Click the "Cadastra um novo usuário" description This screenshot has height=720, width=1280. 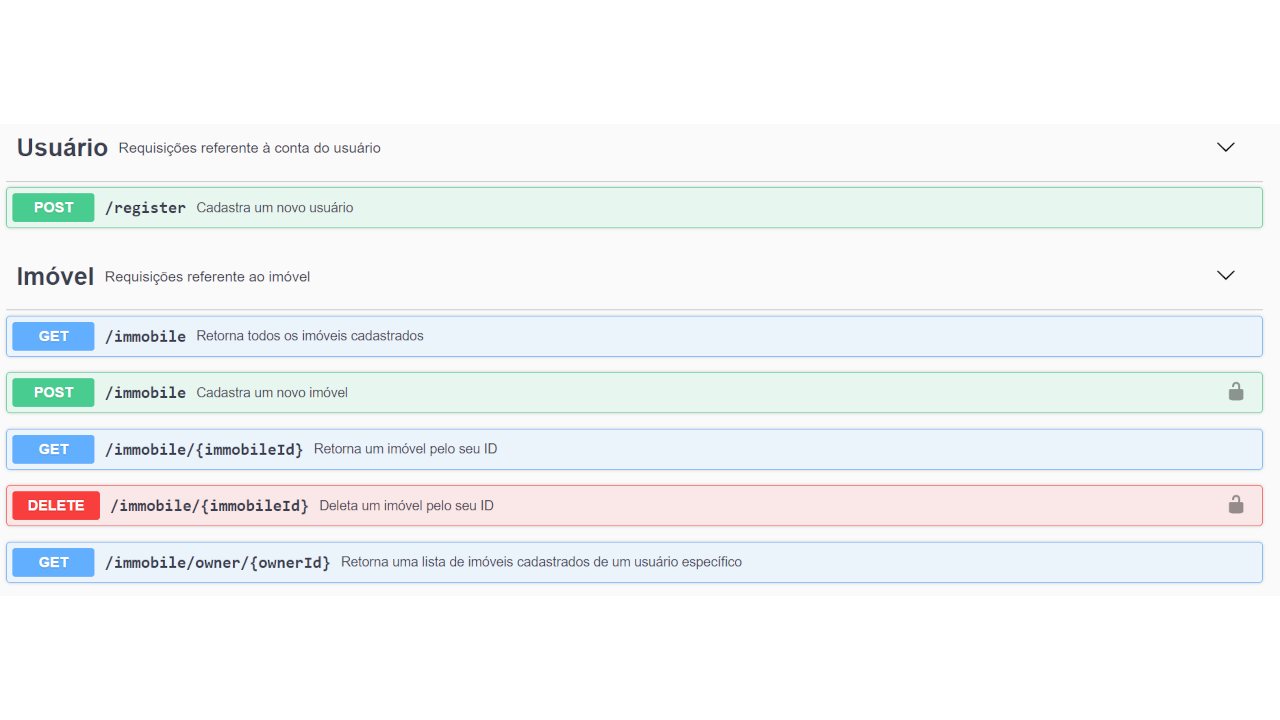point(275,208)
